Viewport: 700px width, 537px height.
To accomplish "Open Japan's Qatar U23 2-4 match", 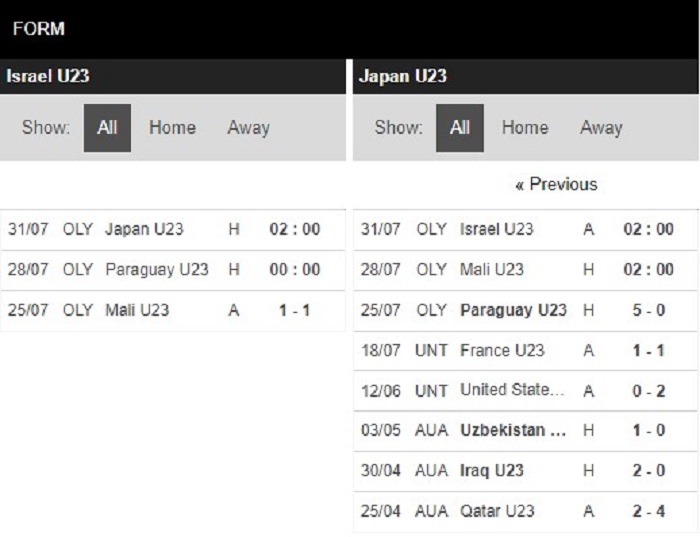I will point(525,512).
